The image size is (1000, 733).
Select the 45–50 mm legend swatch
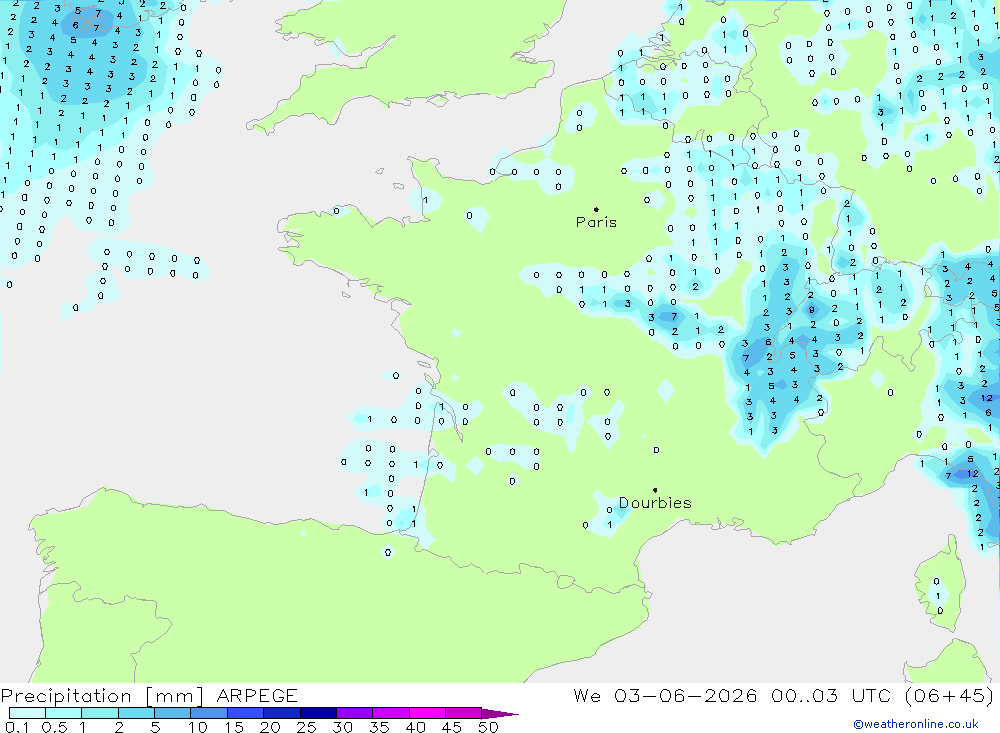point(463,713)
